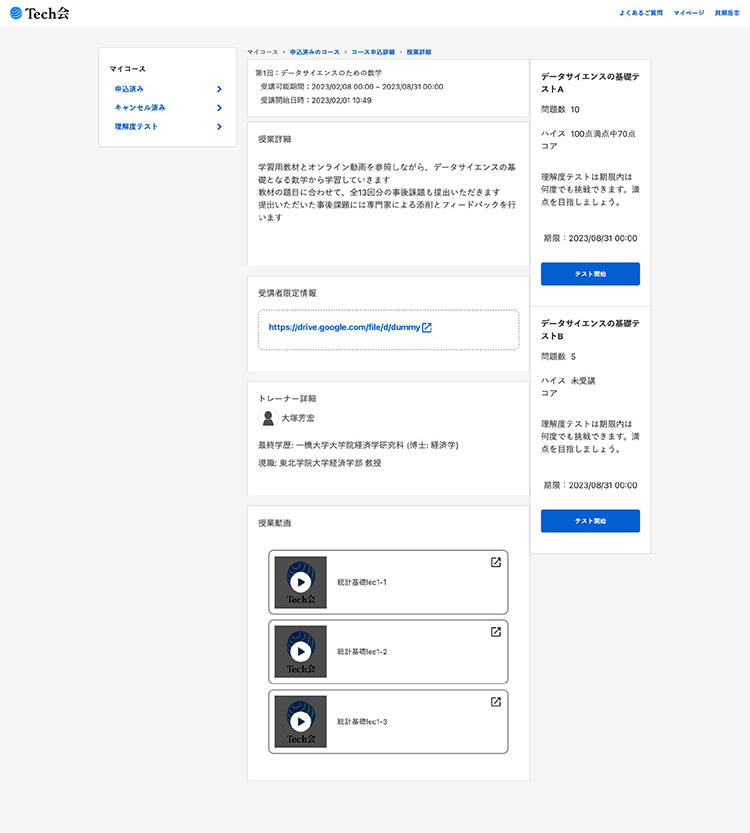
Task: Expand 理解度テスト chevron in sidebar
Action: (x=219, y=126)
